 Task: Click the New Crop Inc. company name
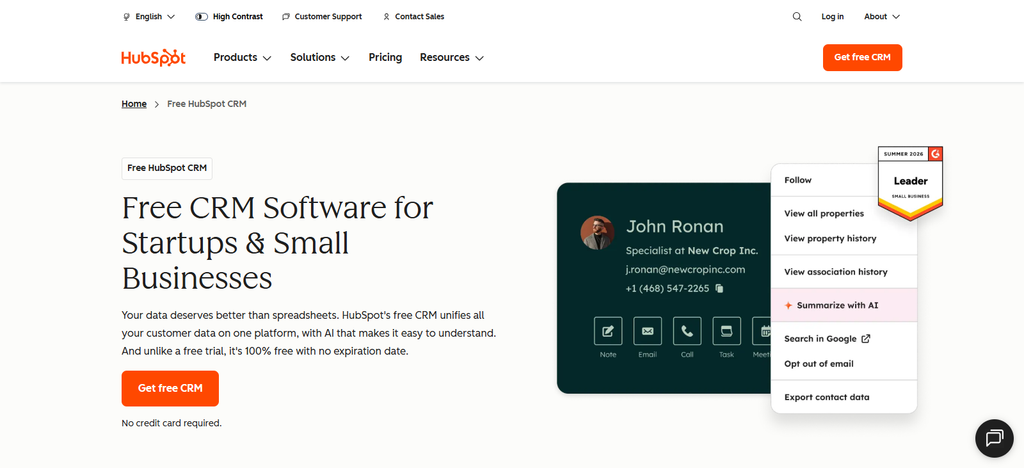pos(723,251)
